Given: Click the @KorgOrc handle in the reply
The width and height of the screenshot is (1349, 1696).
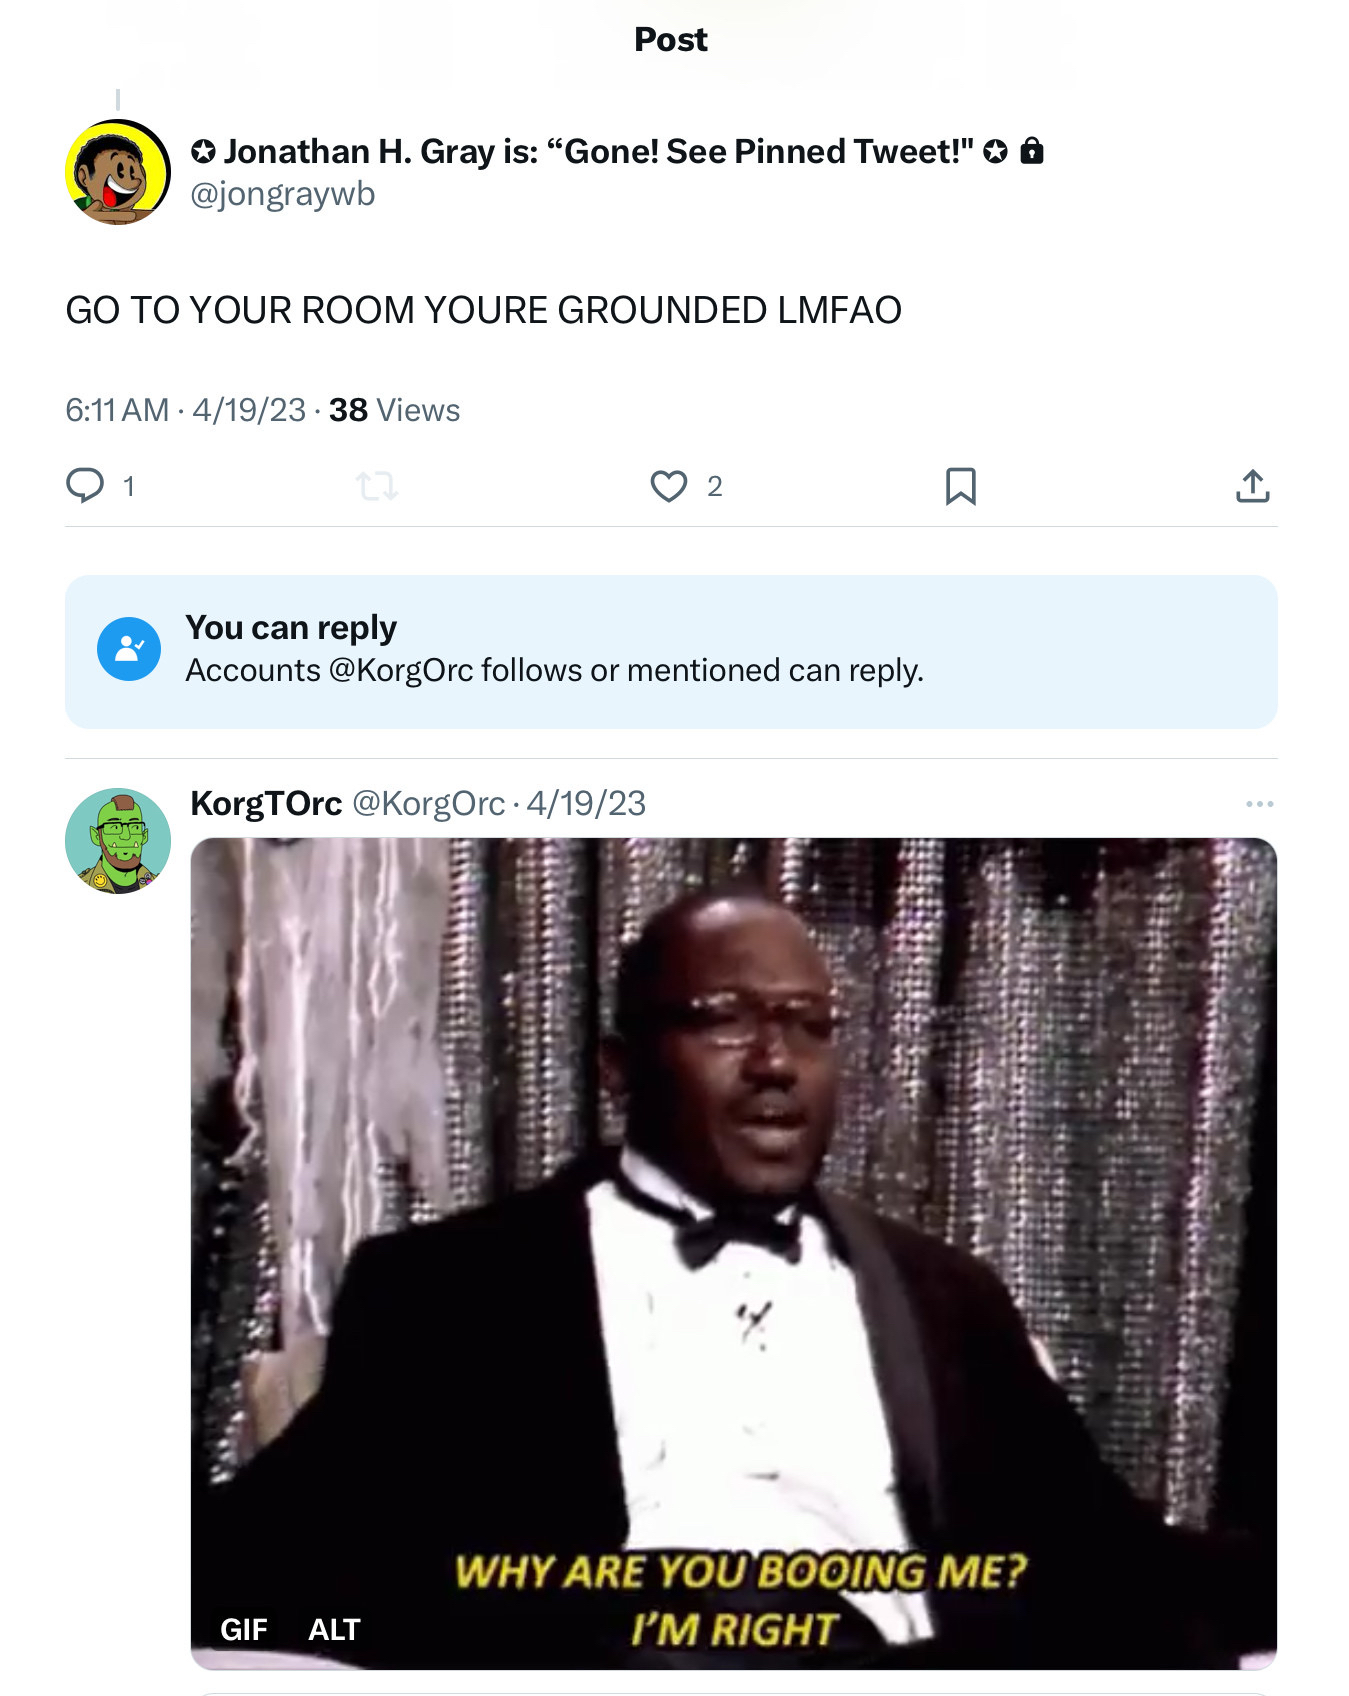Looking at the screenshot, I should pyautogui.click(x=428, y=804).
